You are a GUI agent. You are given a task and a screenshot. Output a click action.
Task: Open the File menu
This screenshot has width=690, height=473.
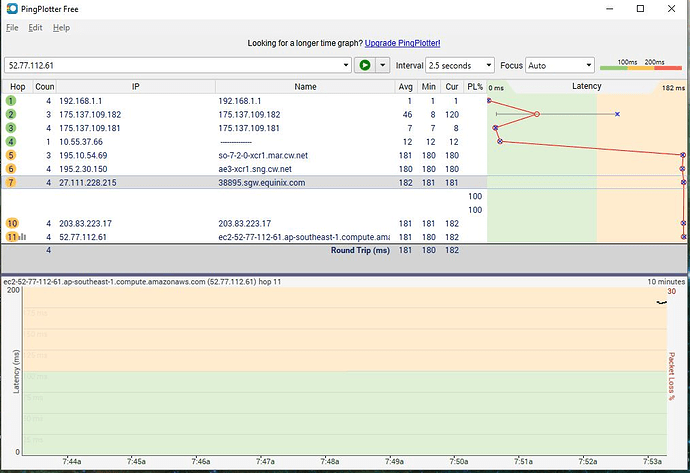coord(13,28)
